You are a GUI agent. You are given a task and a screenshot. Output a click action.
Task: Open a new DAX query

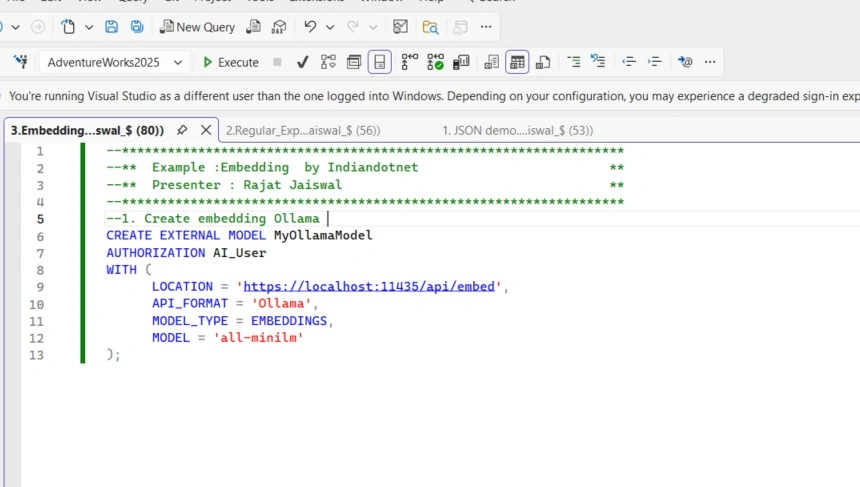pos(279,27)
